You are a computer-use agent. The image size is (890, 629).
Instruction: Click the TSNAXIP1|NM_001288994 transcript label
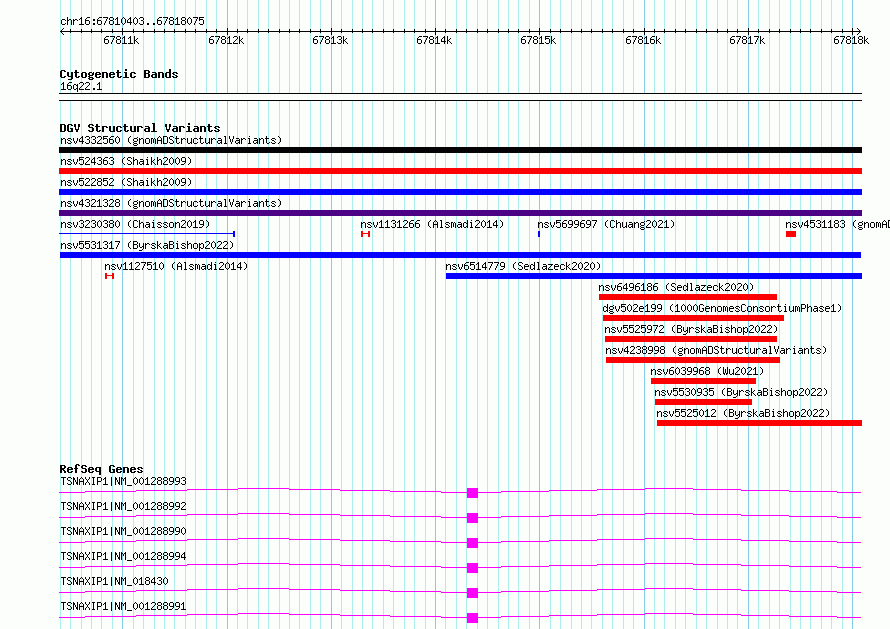[x=123, y=556]
